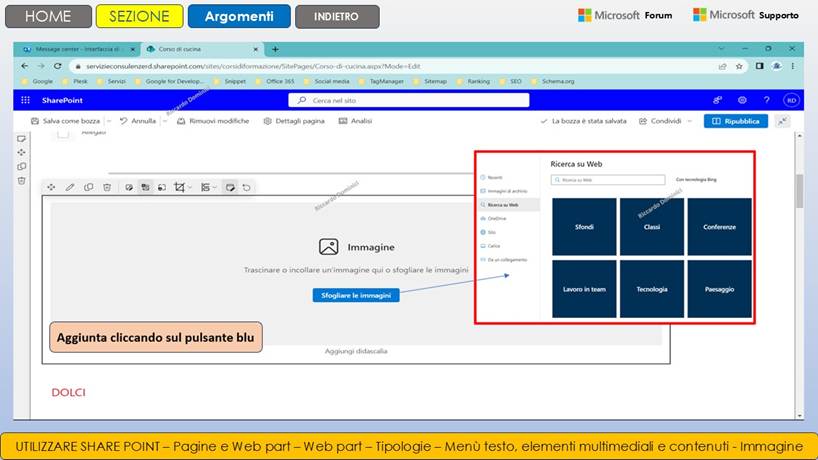The height and width of the screenshot is (460, 818).
Task: Select the crop tool in image toolbar
Action: pos(179,187)
